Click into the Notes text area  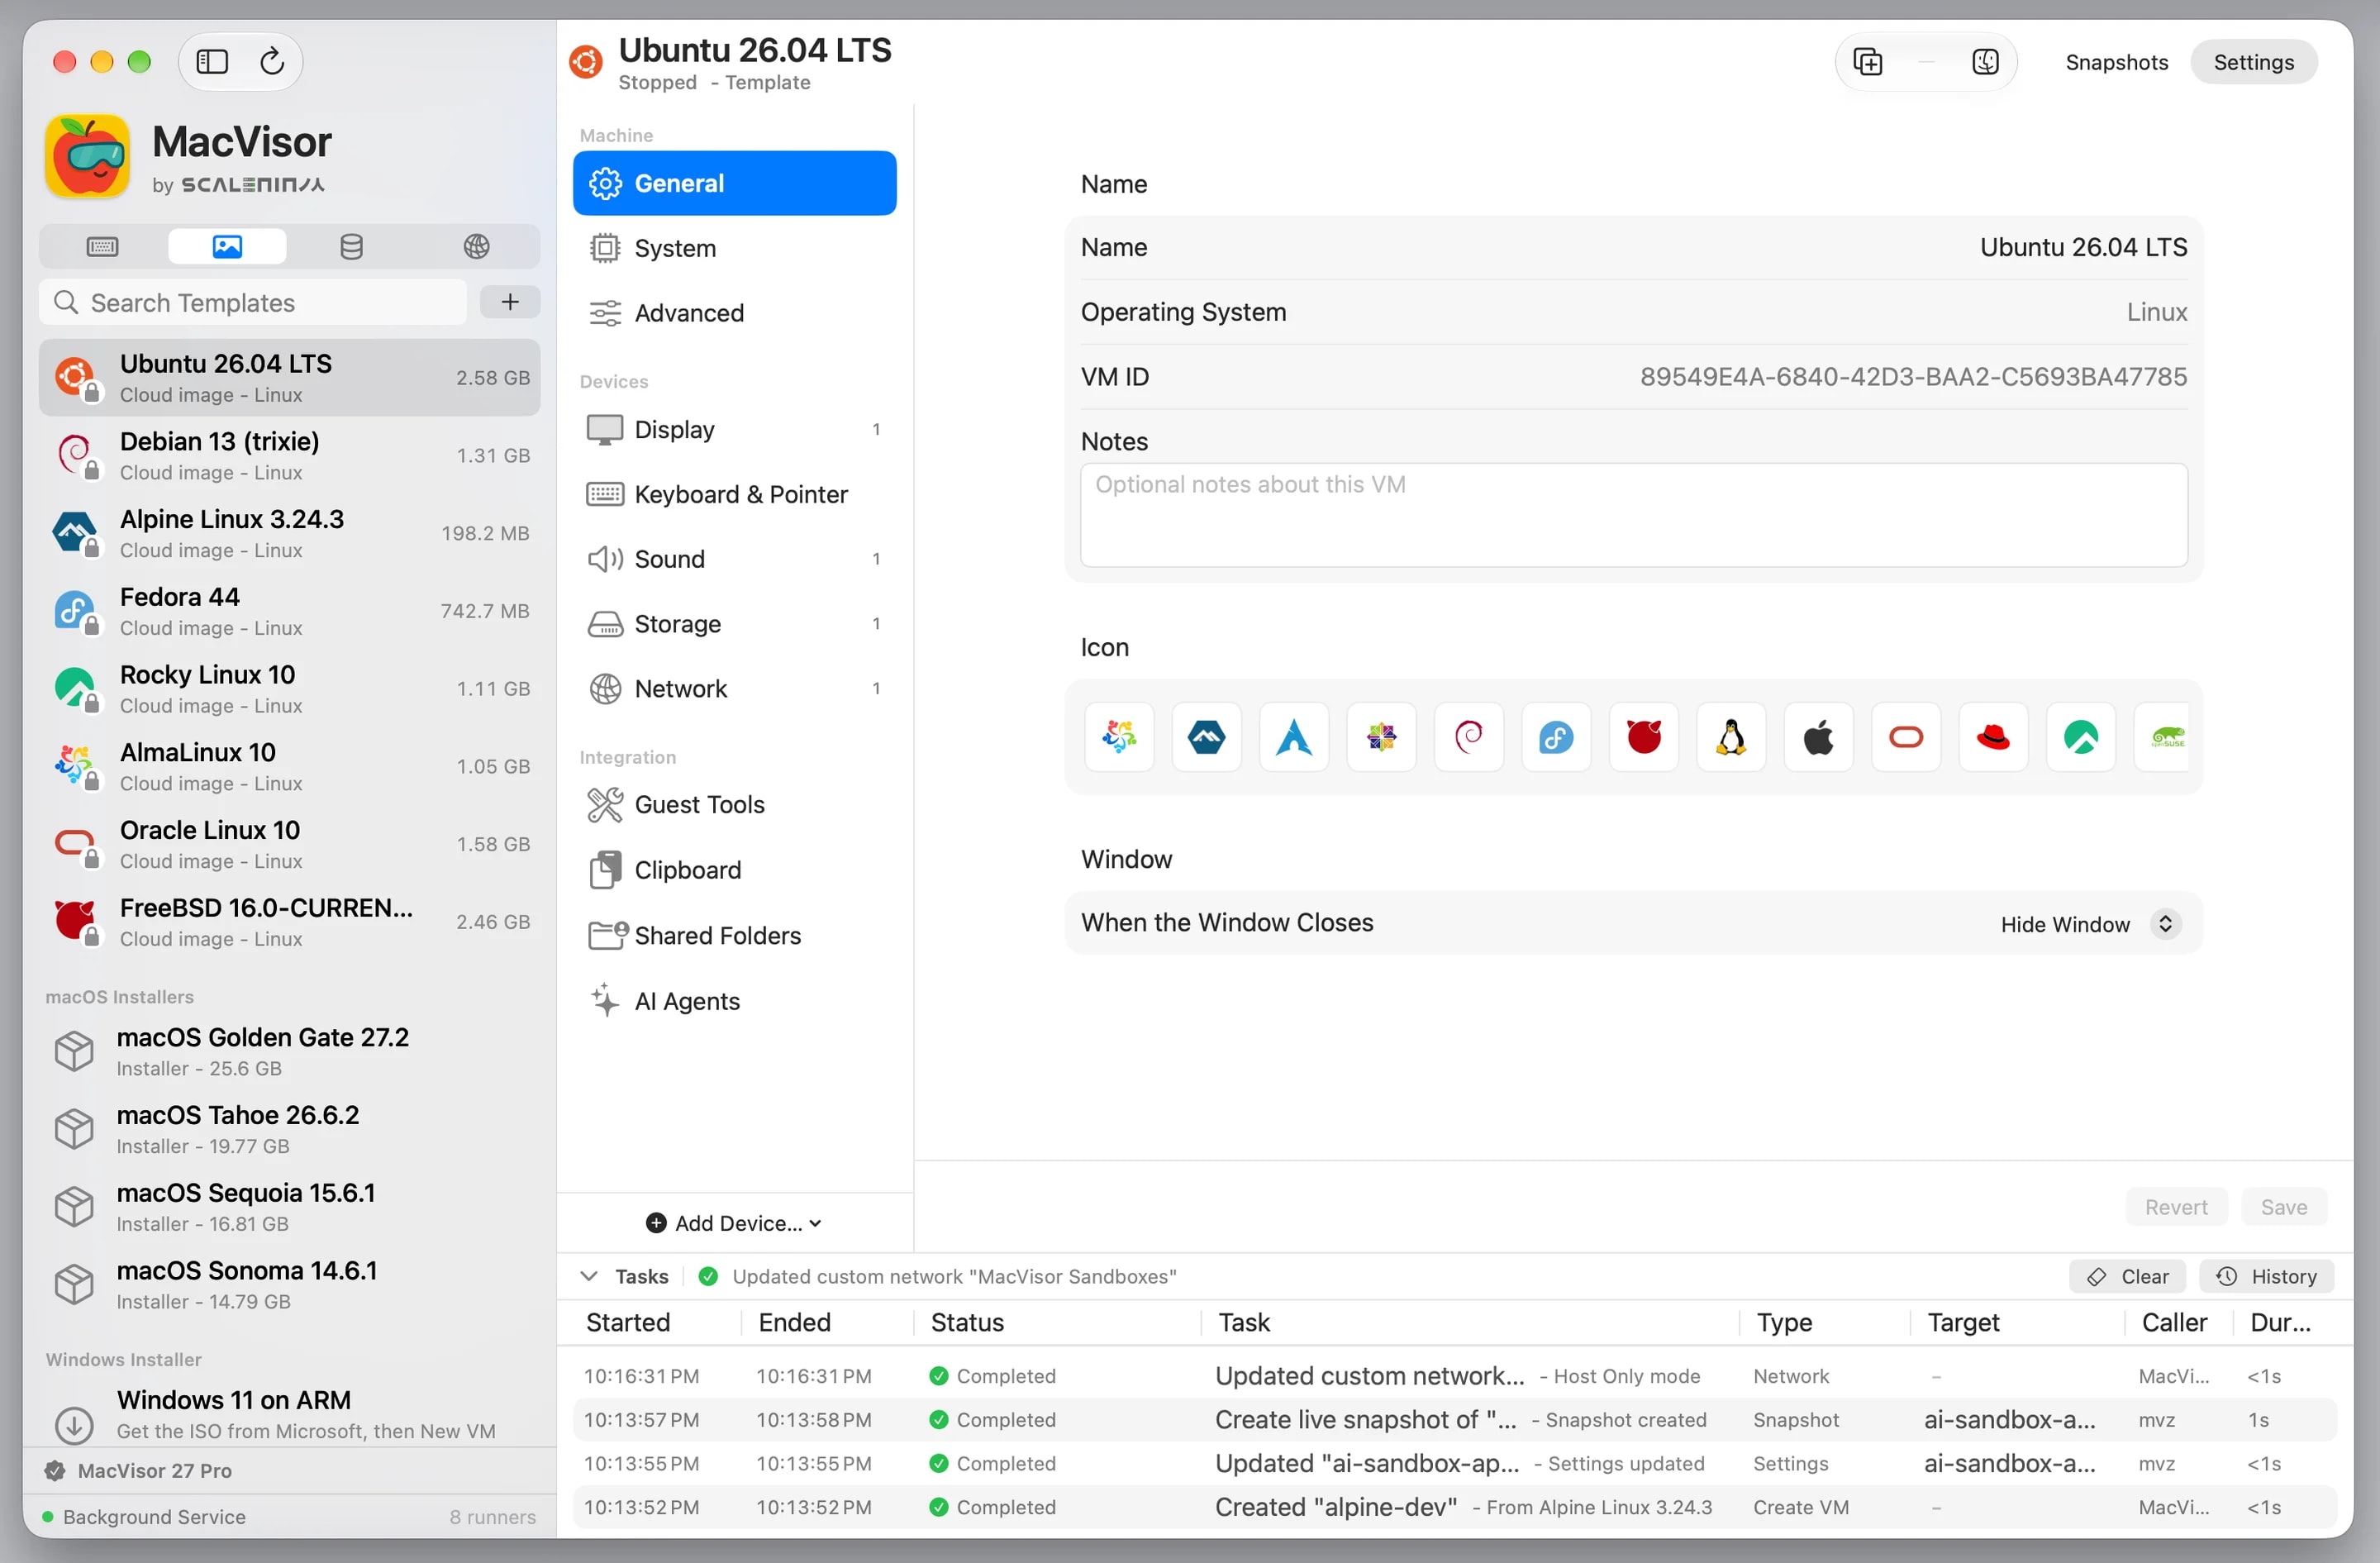(x=1633, y=515)
